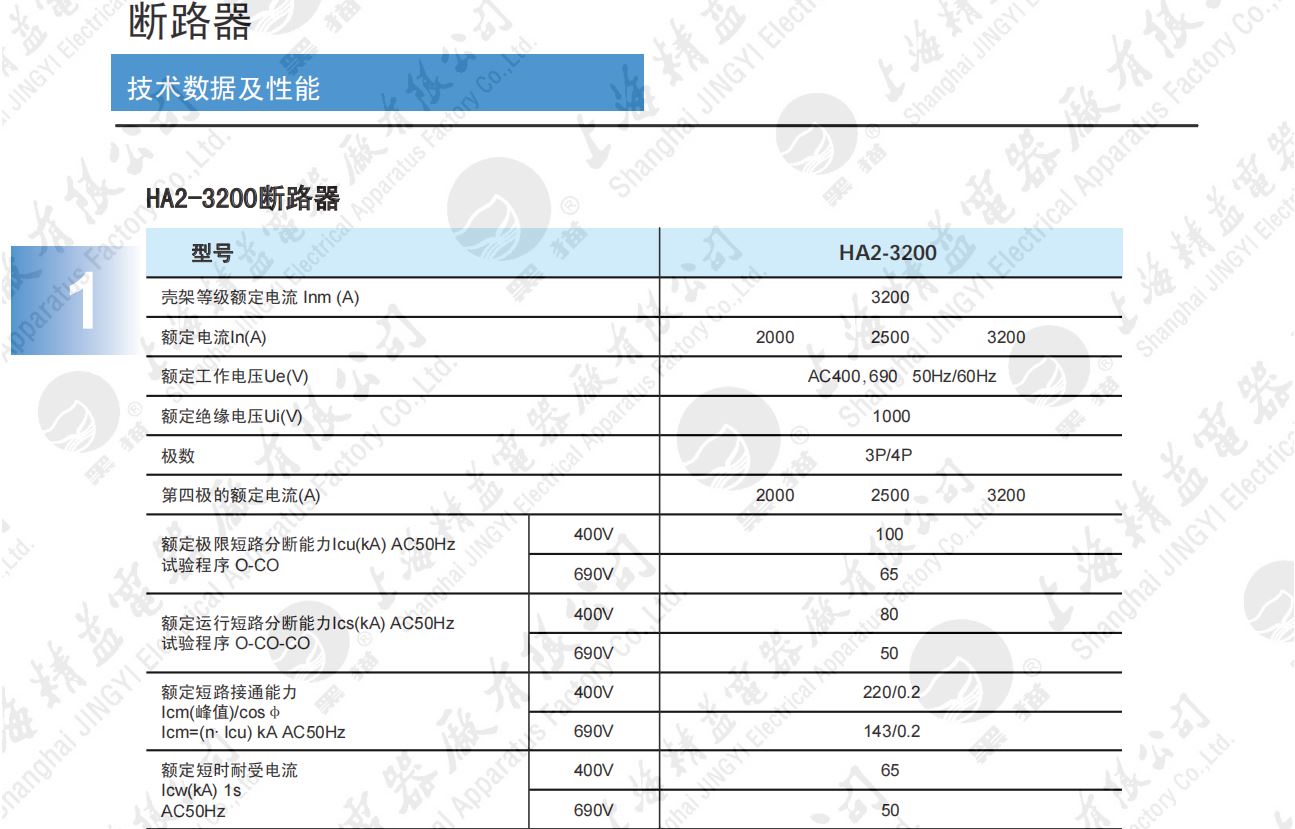Select 2500 in the 第四极的额定电流 row
The height and width of the screenshot is (829, 1295).
[890, 495]
